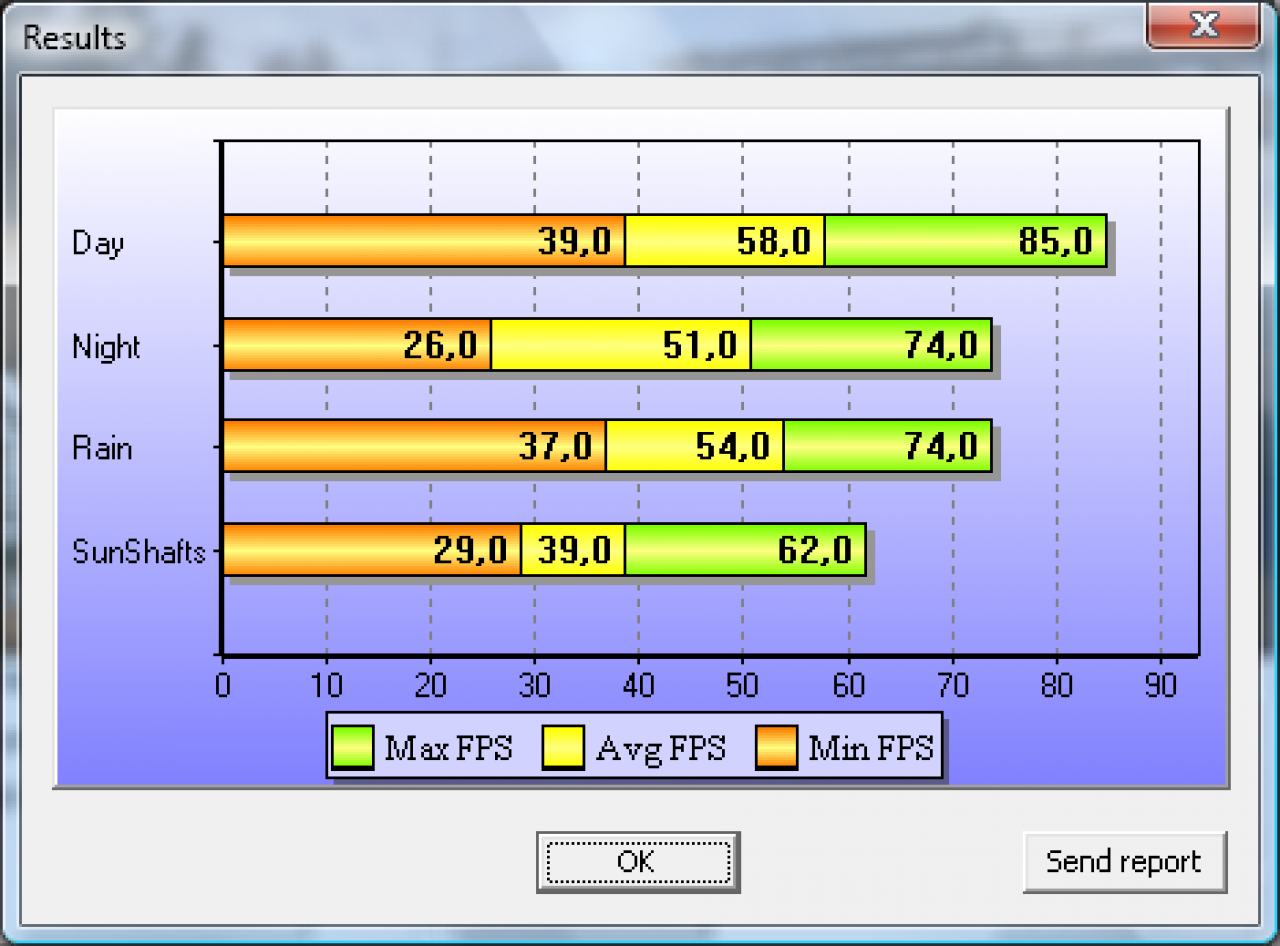Click axis label 40
Screen dimensions: 1280x946
(638, 685)
